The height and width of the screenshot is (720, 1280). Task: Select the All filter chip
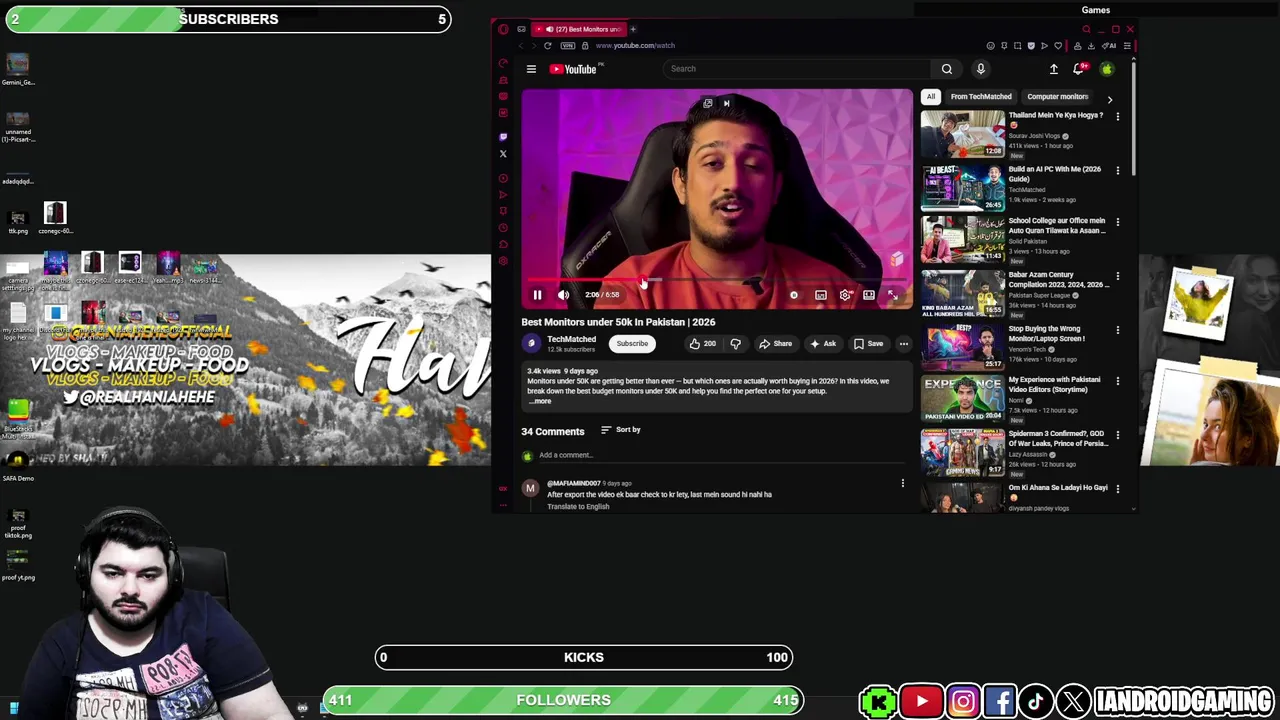click(931, 97)
